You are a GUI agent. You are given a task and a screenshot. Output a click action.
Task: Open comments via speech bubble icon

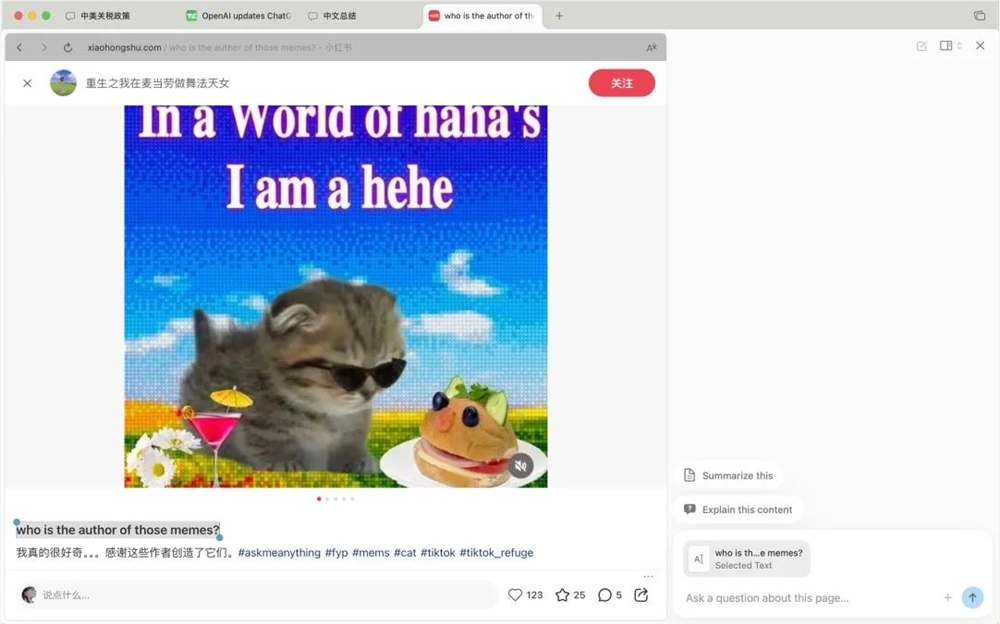click(605, 595)
